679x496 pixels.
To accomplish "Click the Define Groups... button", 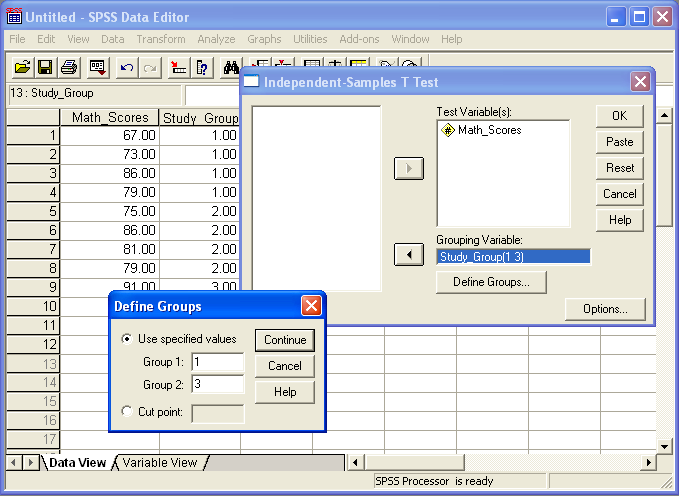I will (491, 282).
